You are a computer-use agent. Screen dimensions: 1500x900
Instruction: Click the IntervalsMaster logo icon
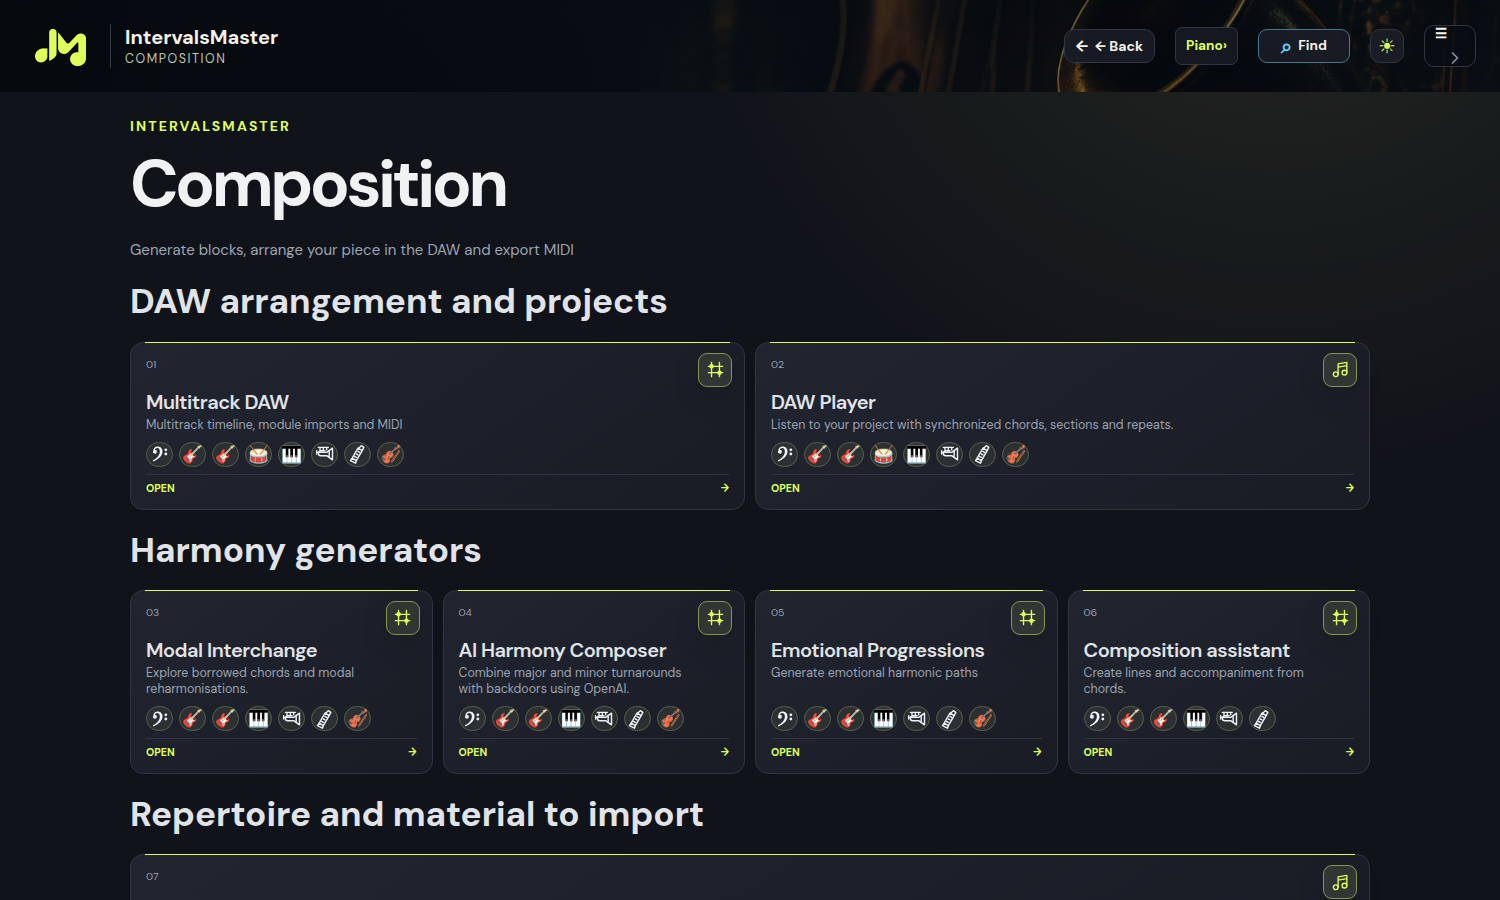click(x=61, y=47)
